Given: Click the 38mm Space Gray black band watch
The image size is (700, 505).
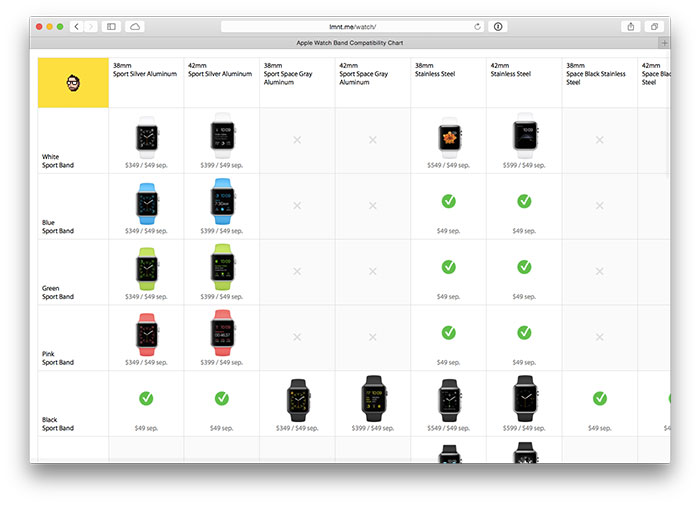Looking at the screenshot, I should [x=298, y=401].
